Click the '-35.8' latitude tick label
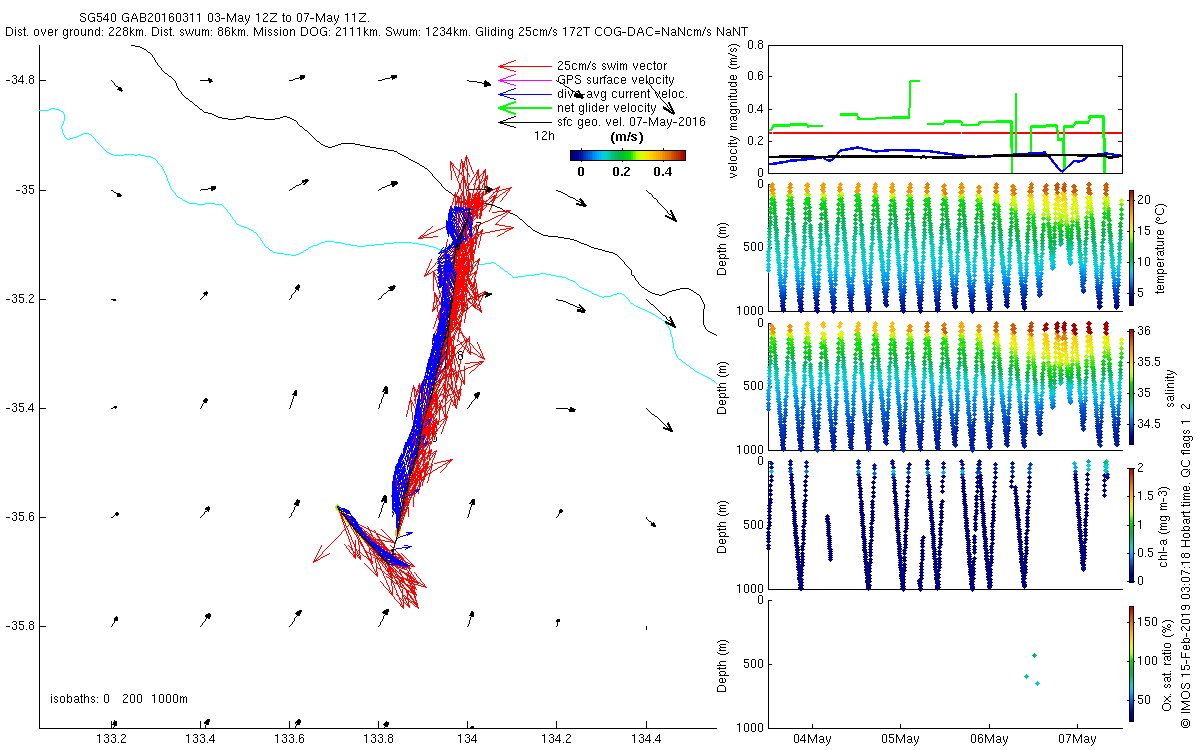Image resolution: width=1200 pixels, height=750 pixels. tap(20, 626)
